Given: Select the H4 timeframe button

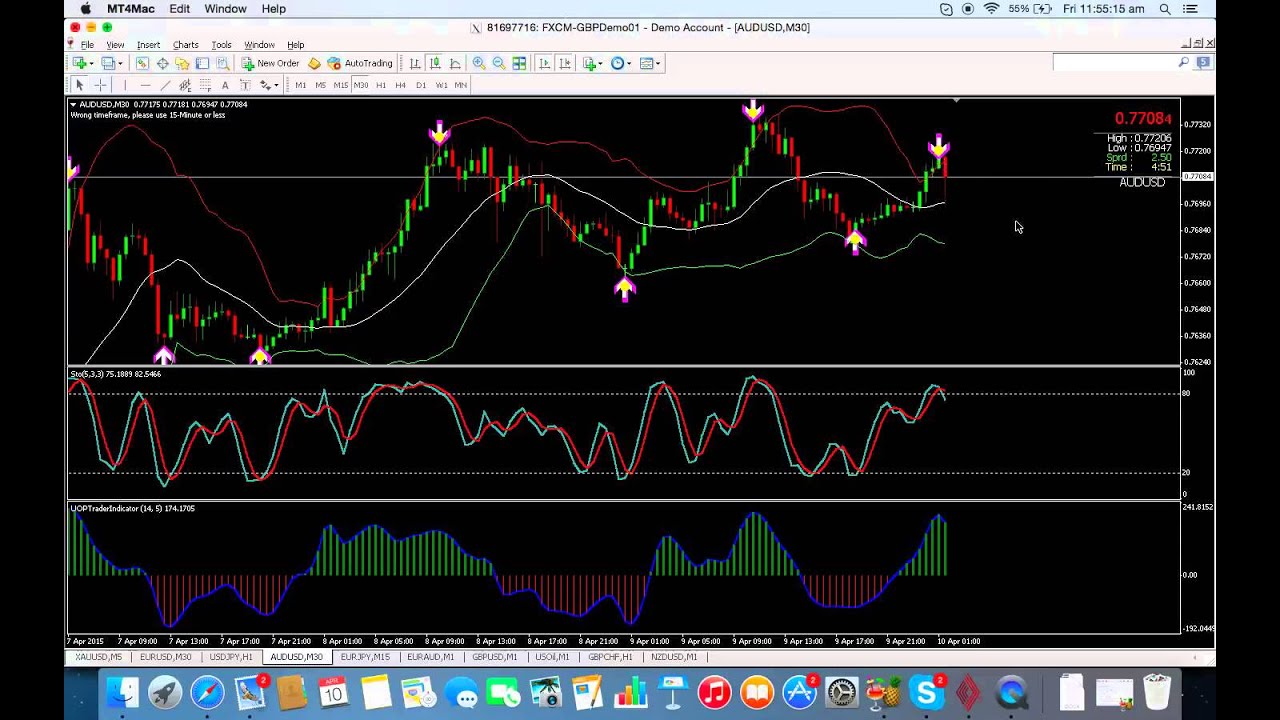Looking at the screenshot, I should pos(400,85).
